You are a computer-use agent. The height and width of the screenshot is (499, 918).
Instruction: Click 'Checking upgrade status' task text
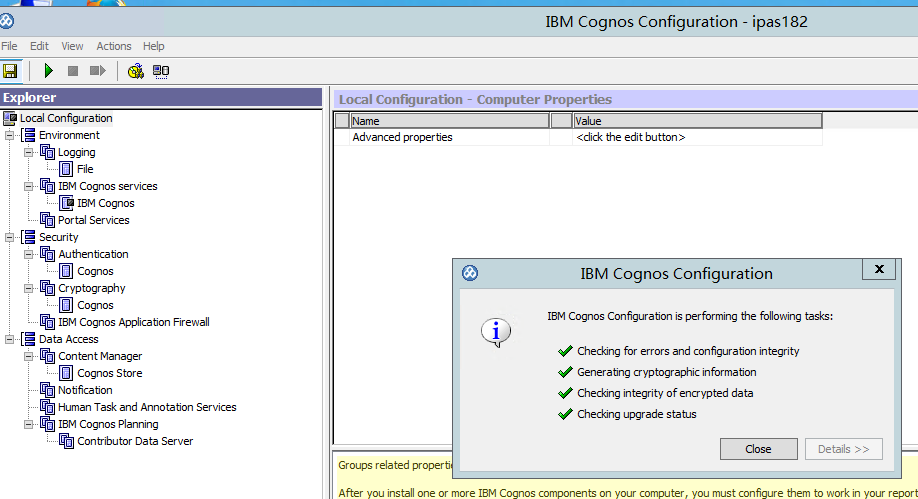coord(636,414)
